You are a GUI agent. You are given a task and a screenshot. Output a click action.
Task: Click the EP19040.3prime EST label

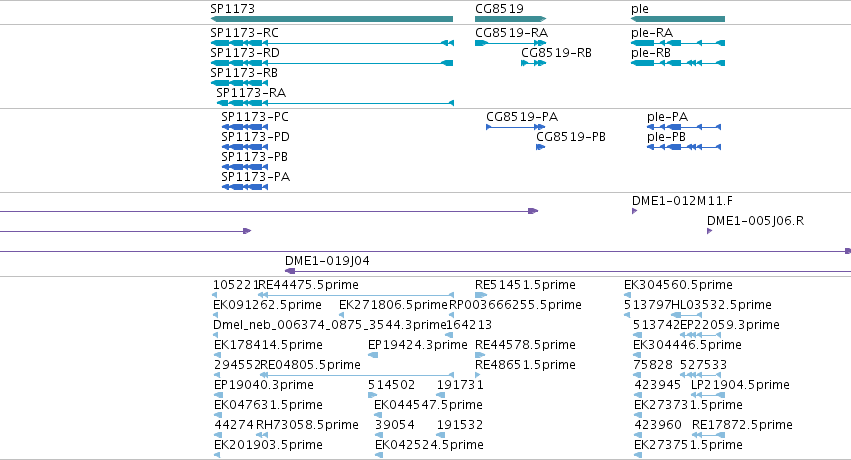pos(264,385)
